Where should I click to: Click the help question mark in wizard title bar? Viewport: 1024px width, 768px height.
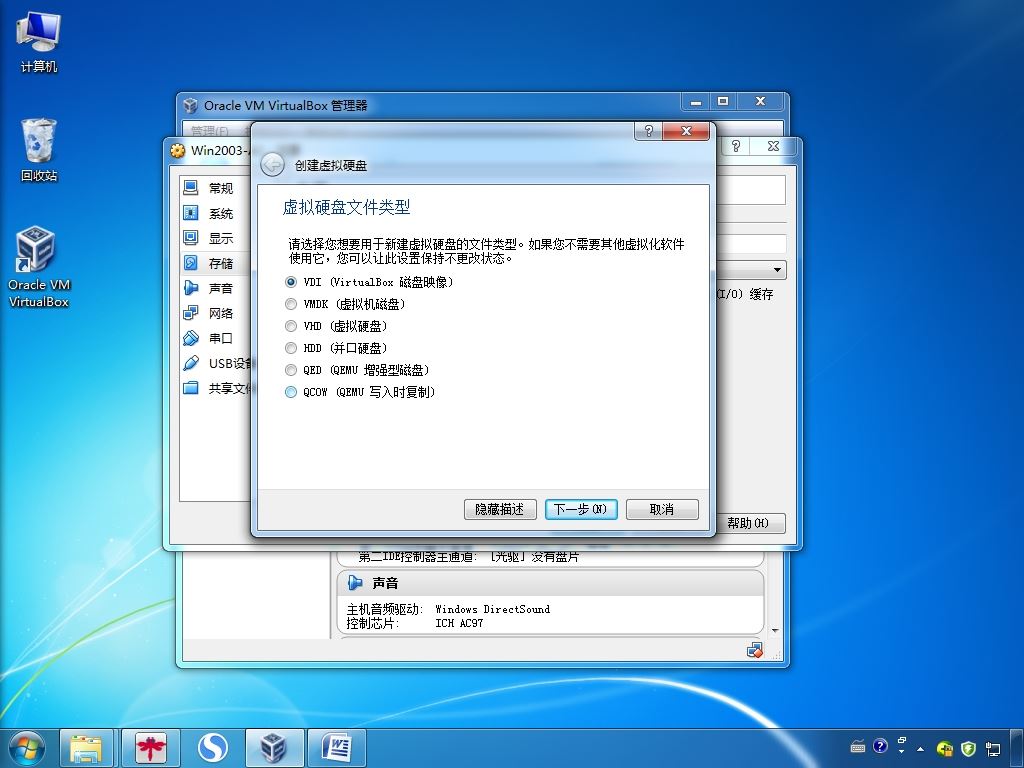click(x=648, y=131)
